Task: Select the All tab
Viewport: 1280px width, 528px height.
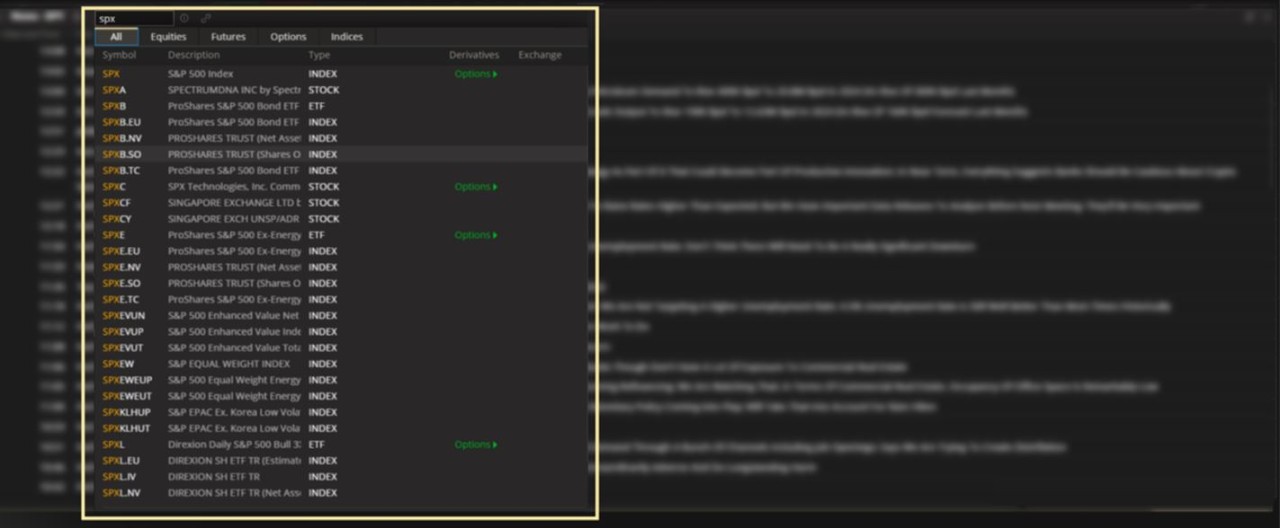Action: (x=117, y=37)
